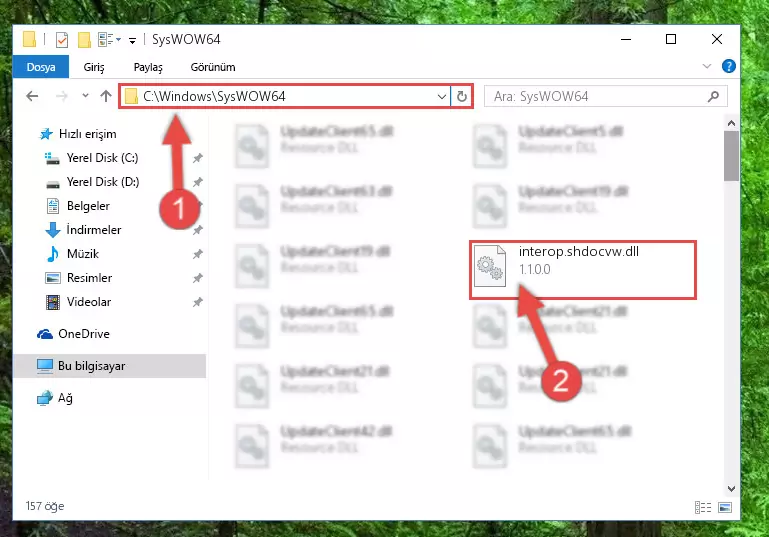Click the scroll up arrow
This screenshot has width=769, height=537.
pos(731,123)
